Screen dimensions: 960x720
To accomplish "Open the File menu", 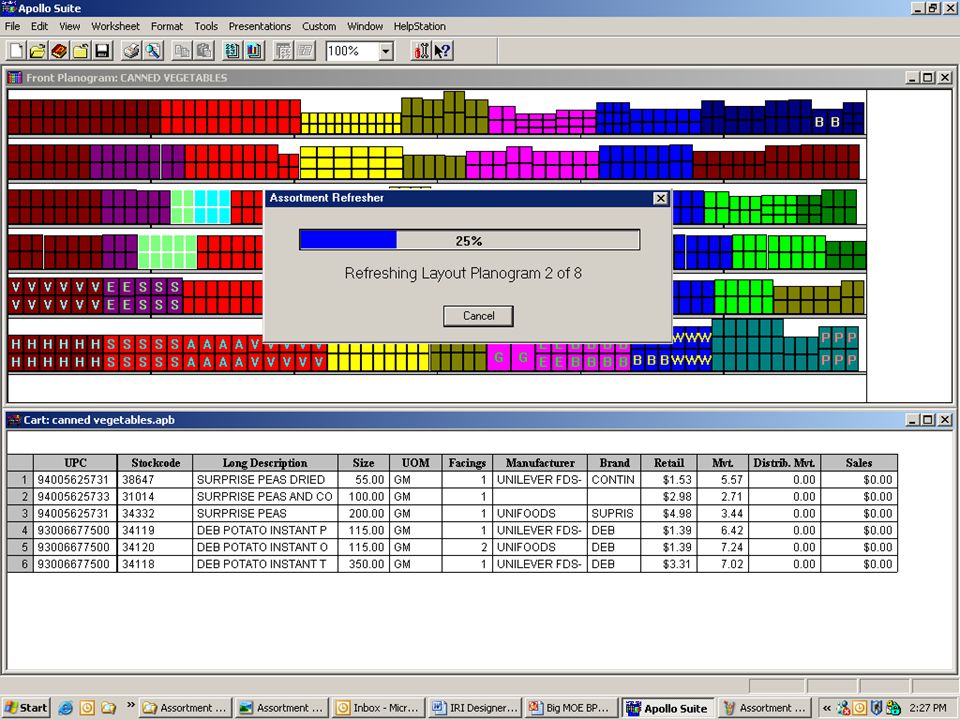I will click(x=12, y=26).
